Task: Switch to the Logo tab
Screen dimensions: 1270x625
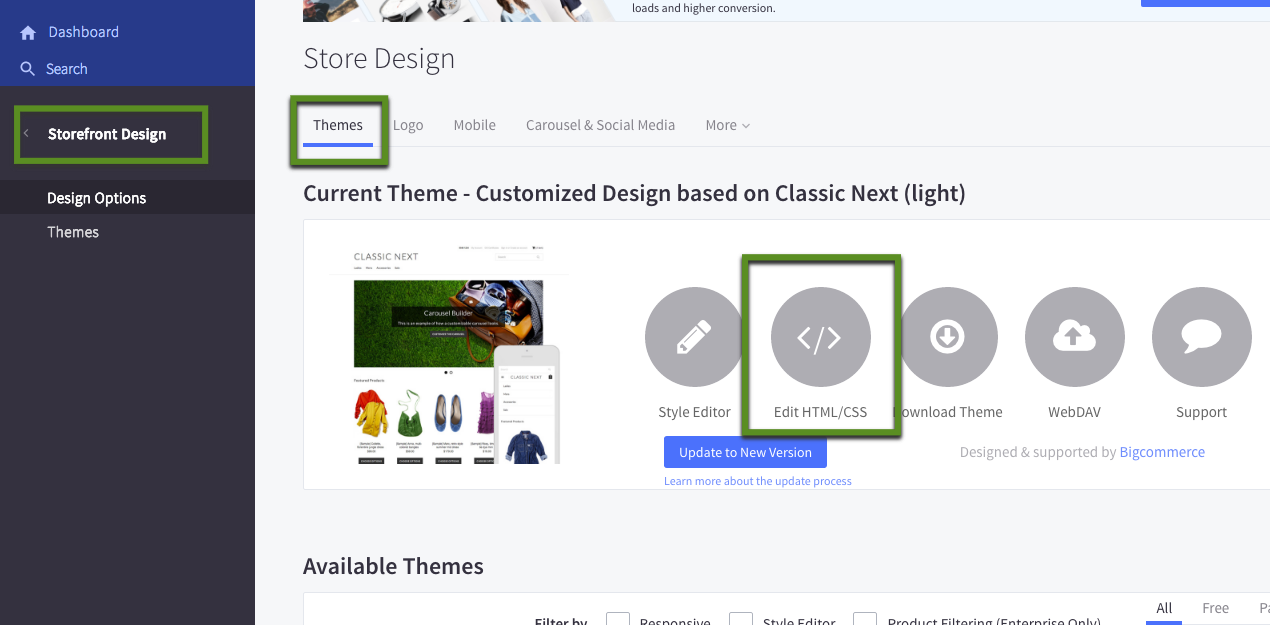Action: pyautogui.click(x=408, y=125)
